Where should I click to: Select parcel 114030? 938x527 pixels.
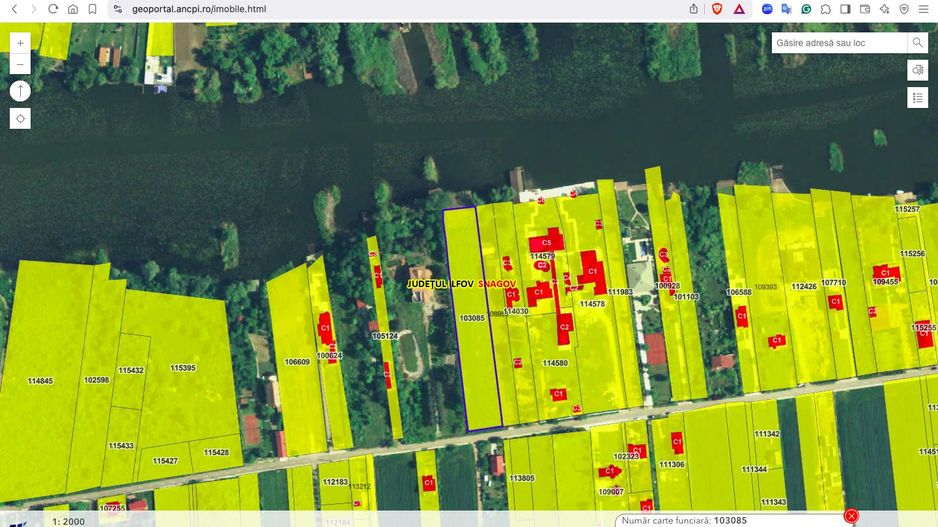(x=516, y=311)
